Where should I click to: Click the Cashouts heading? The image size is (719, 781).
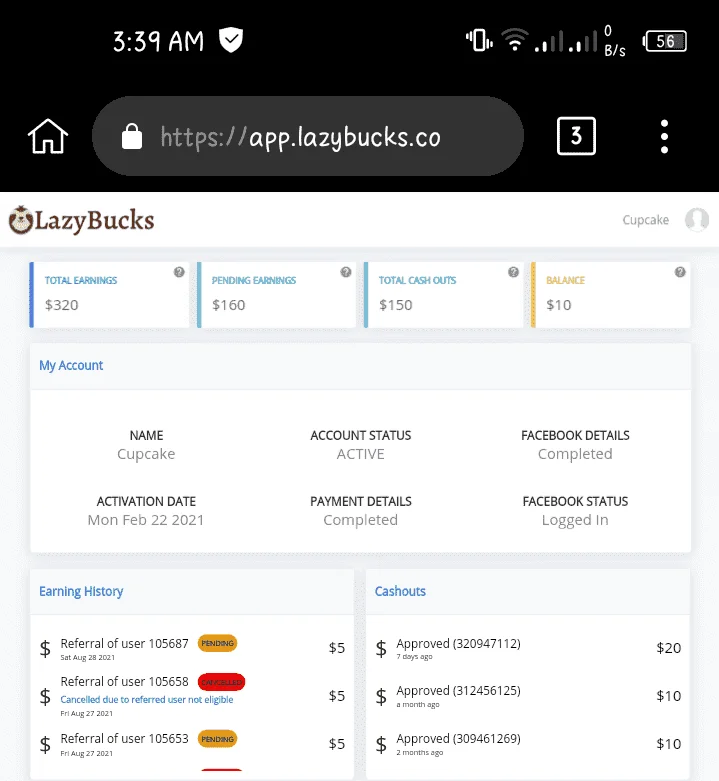point(400,591)
